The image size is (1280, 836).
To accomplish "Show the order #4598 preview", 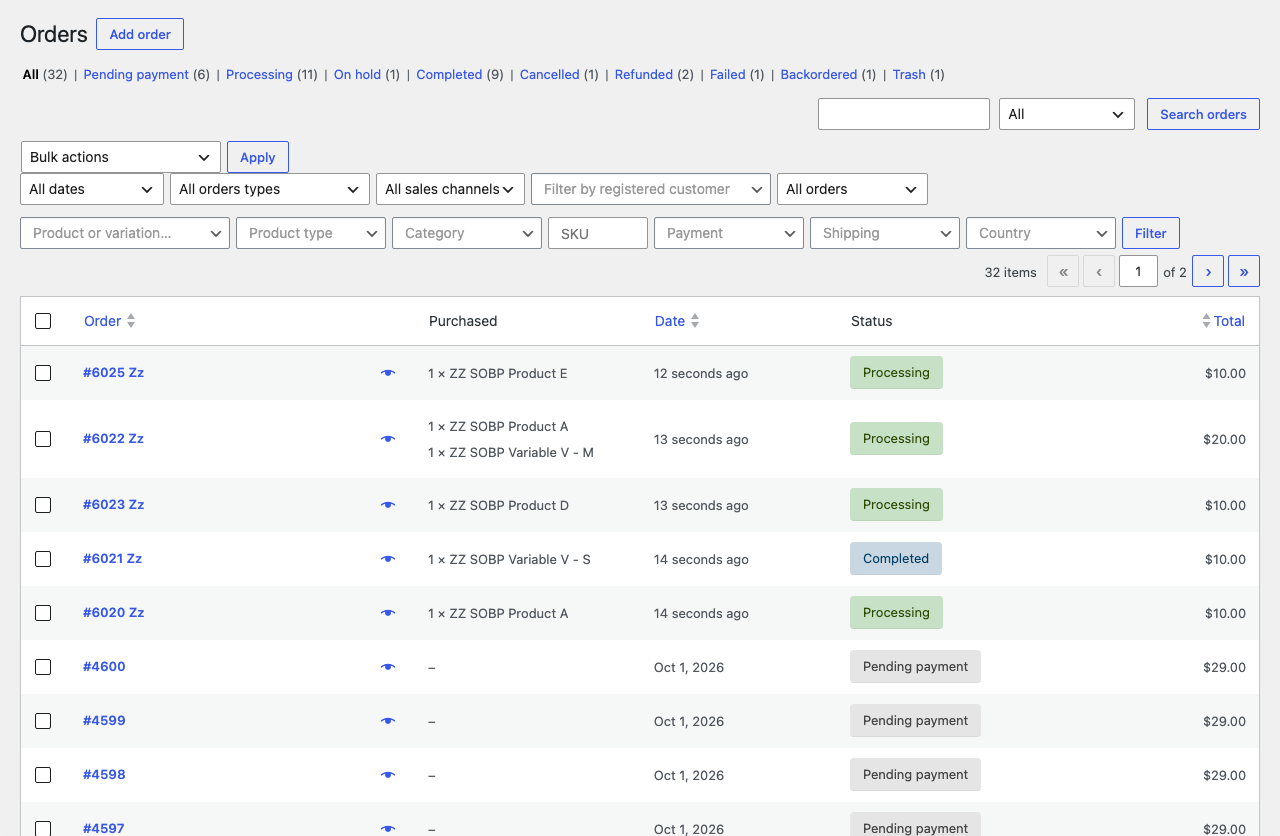I will point(388,775).
